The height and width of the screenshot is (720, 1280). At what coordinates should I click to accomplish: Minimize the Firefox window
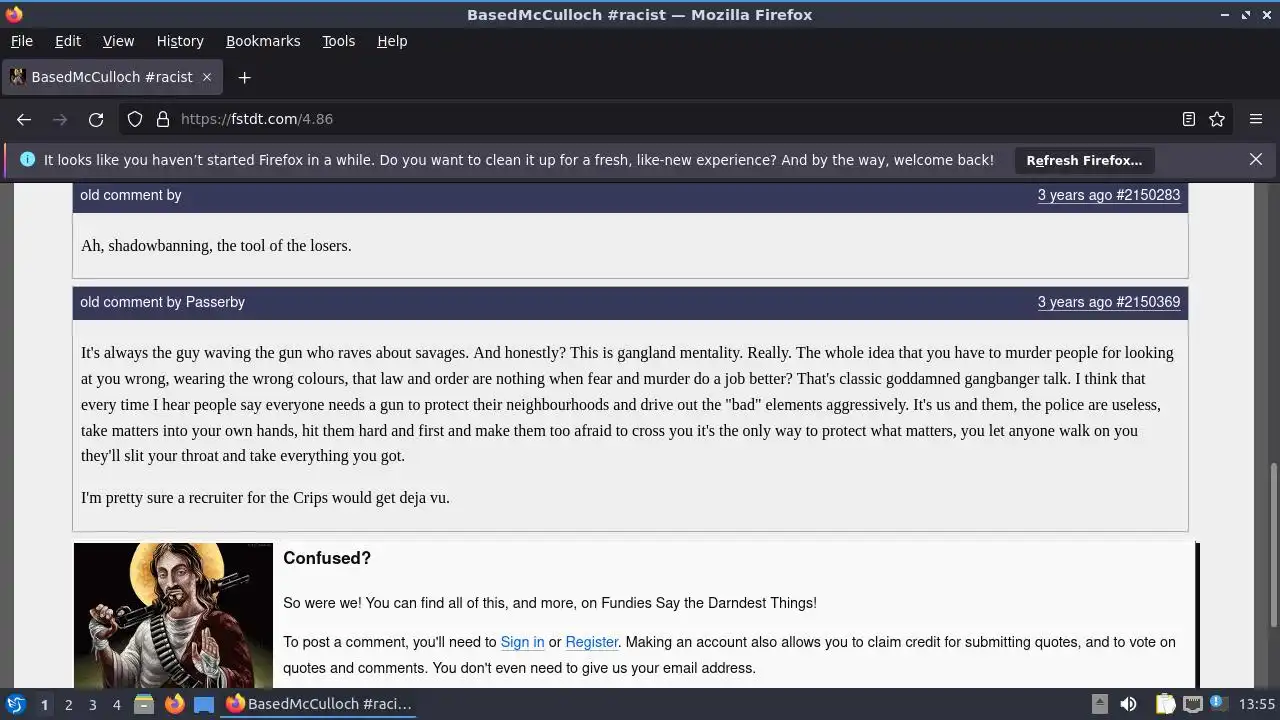(1225, 14)
